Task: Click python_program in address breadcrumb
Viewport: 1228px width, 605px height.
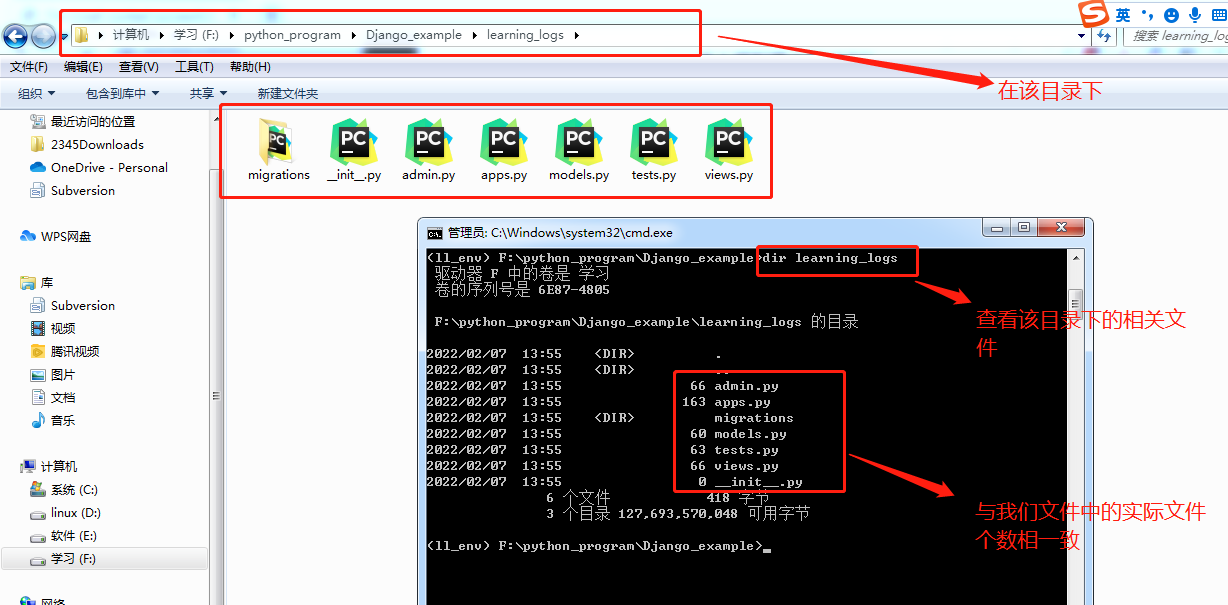Action: click(292, 35)
